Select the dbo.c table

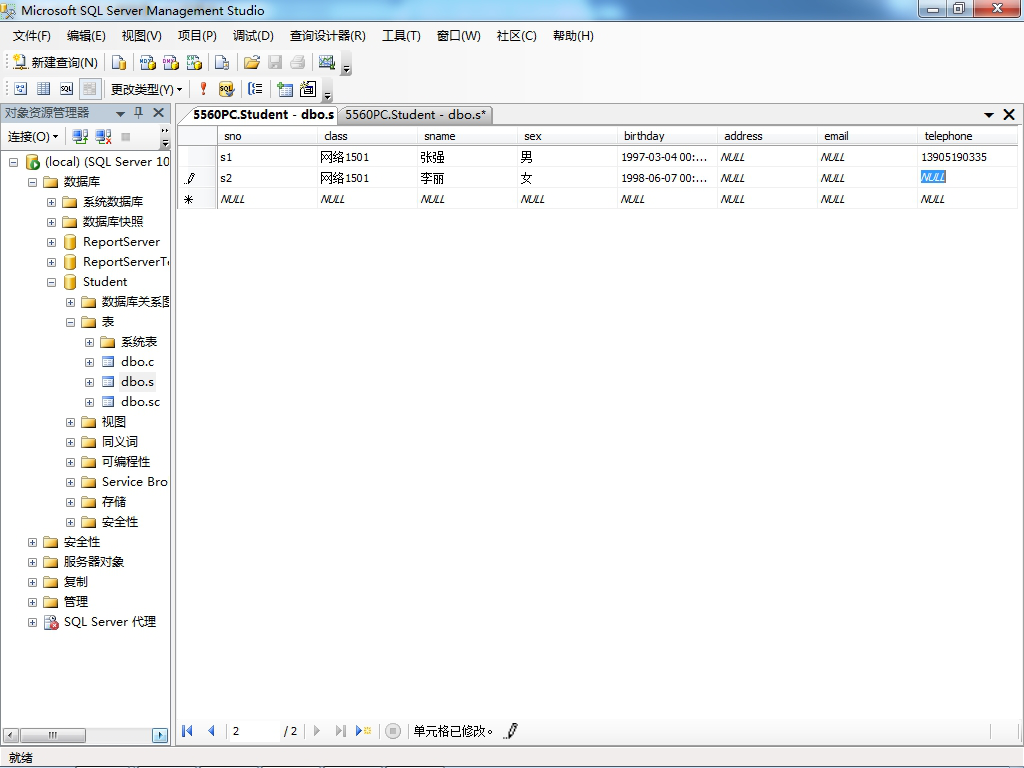pos(137,362)
